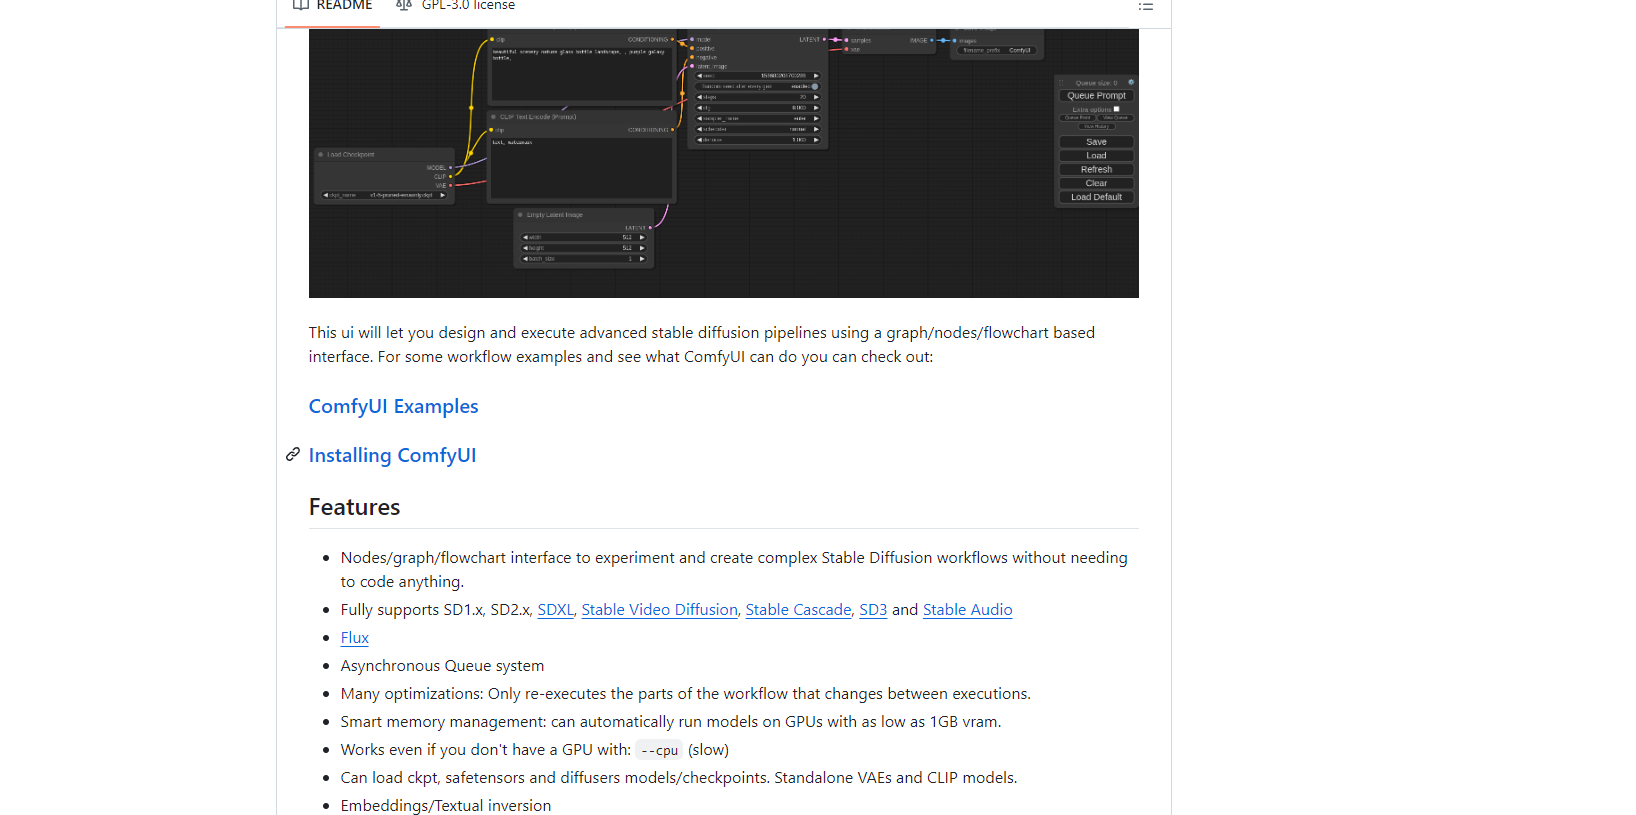Tick the Extra options checkbox
The height and width of the screenshot is (815, 1636).
click(x=1116, y=109)
